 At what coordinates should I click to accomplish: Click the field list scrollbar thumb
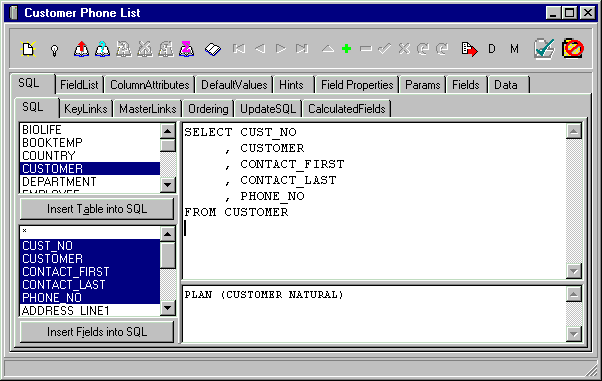168,255
